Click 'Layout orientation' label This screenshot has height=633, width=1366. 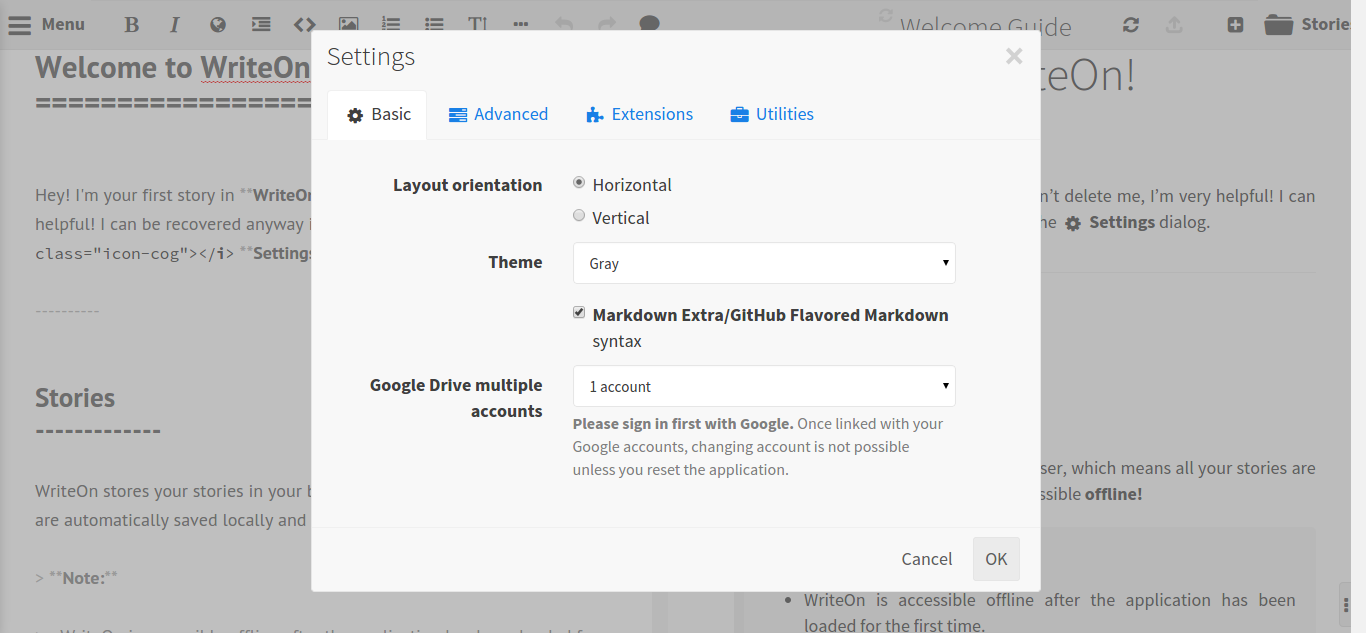(467, 185)
